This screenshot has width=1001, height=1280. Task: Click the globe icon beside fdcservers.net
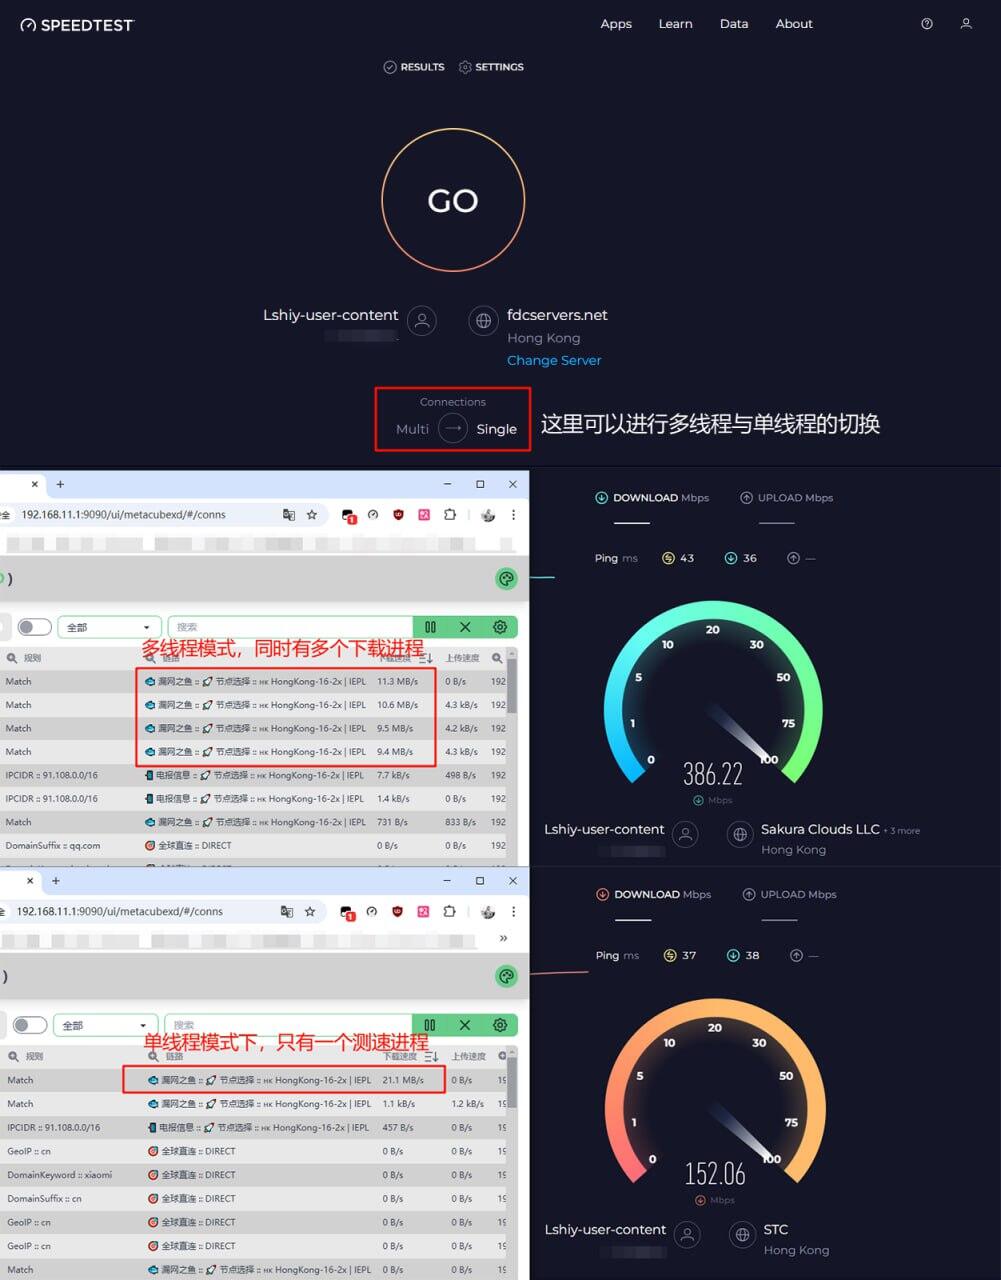pos(484,321)
